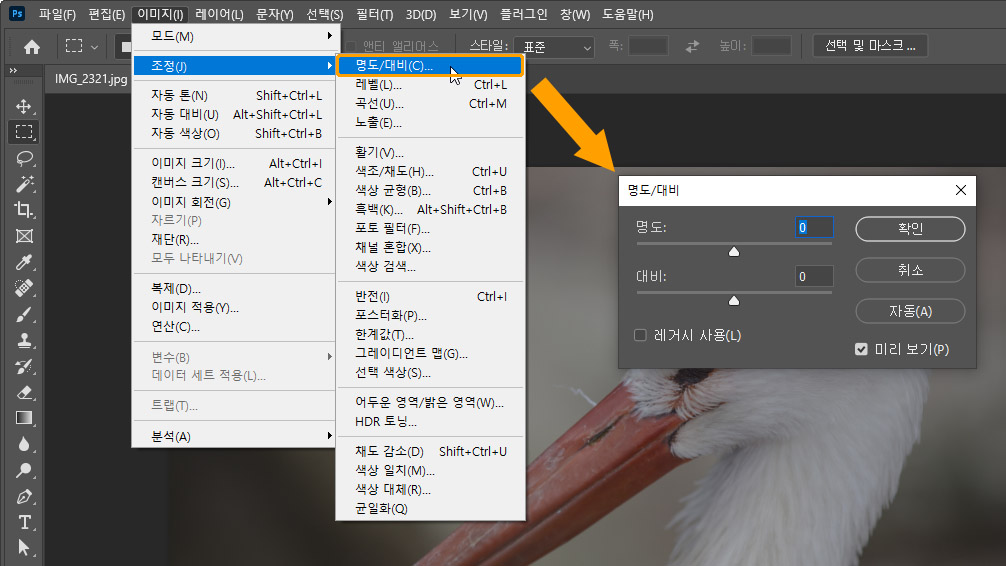Choose 캔버스 크기(S)... menu item
Image resolution: width=1006 pixels, height=566 pixels.
pos(235,182)
